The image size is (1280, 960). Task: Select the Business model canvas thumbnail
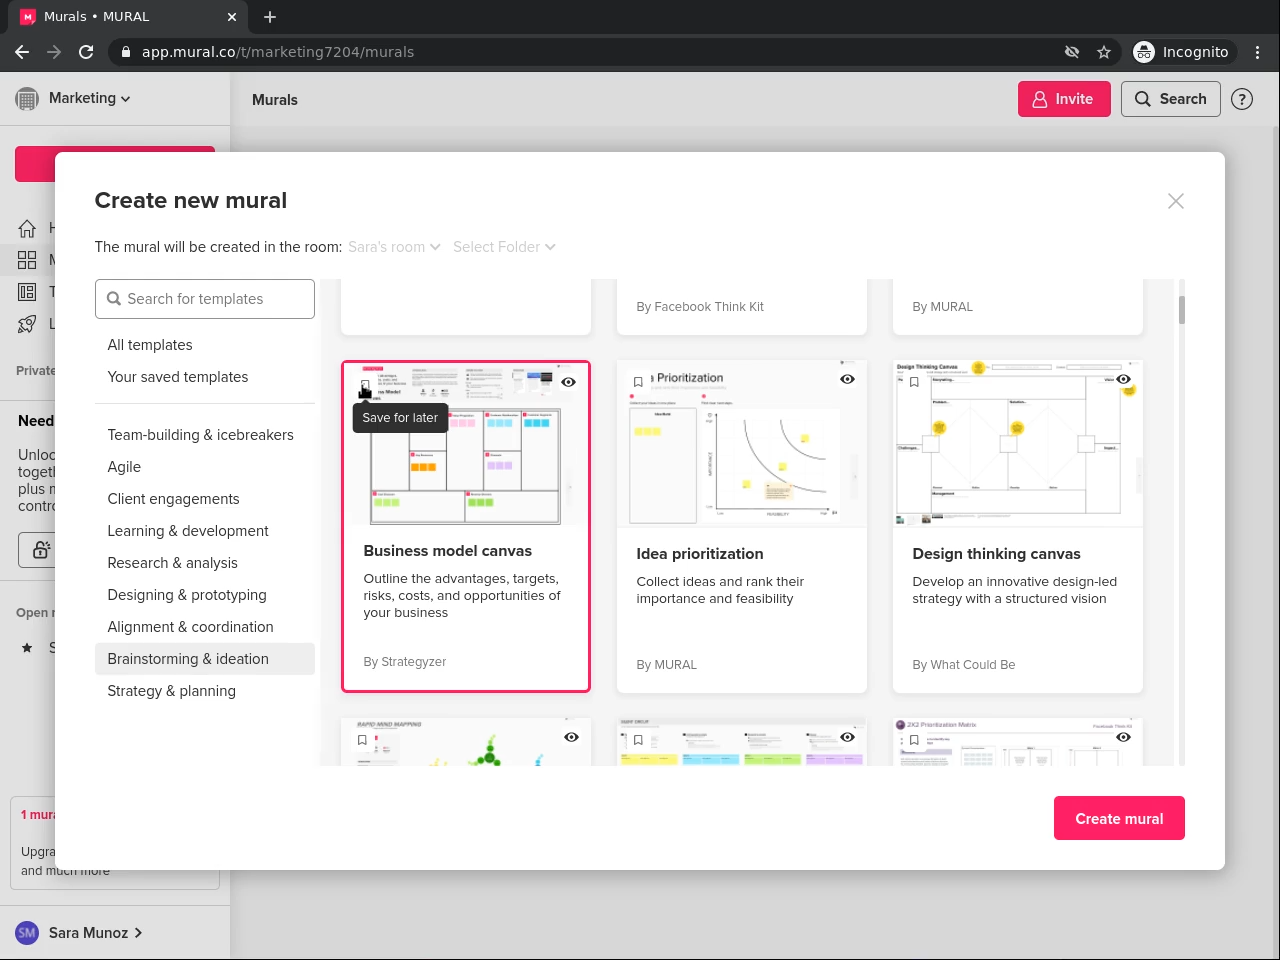(466, 444)
